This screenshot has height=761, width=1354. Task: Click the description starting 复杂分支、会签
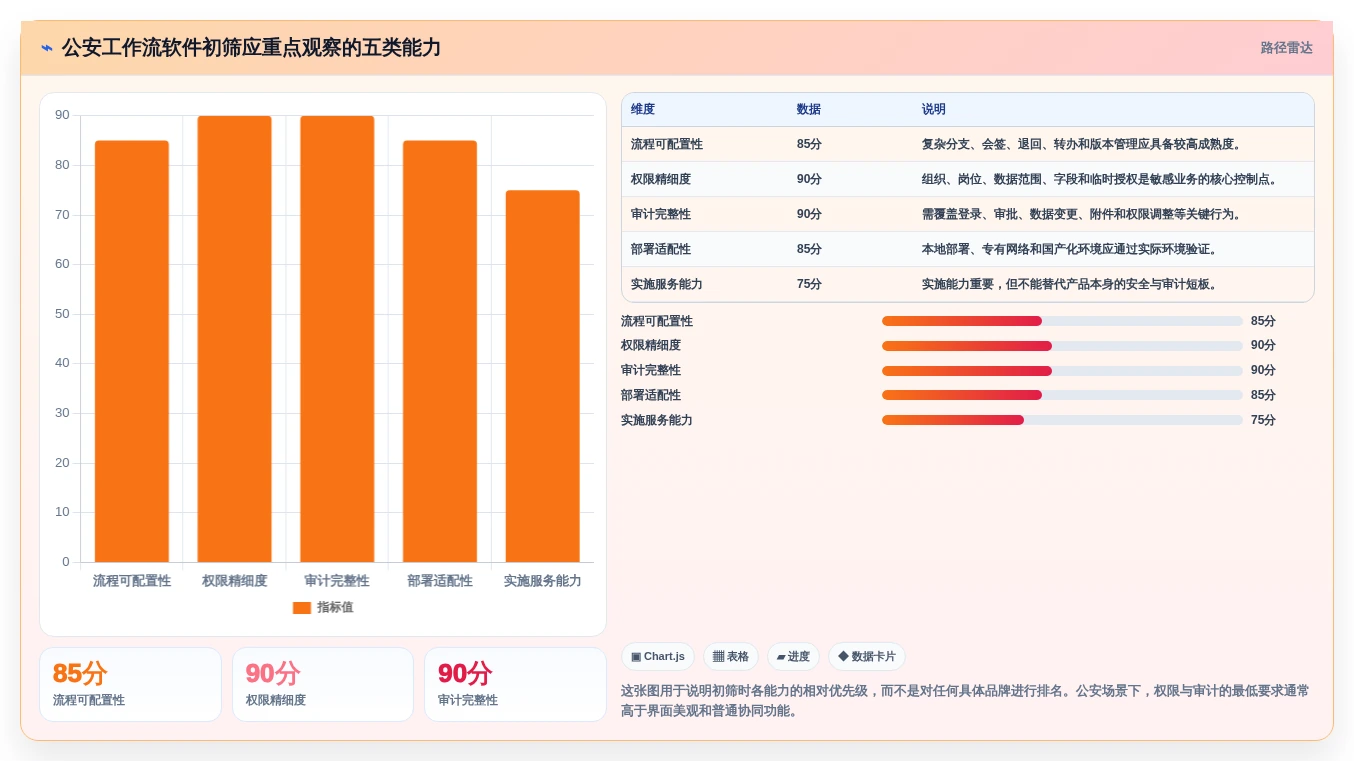click(x=1081, y=145)
